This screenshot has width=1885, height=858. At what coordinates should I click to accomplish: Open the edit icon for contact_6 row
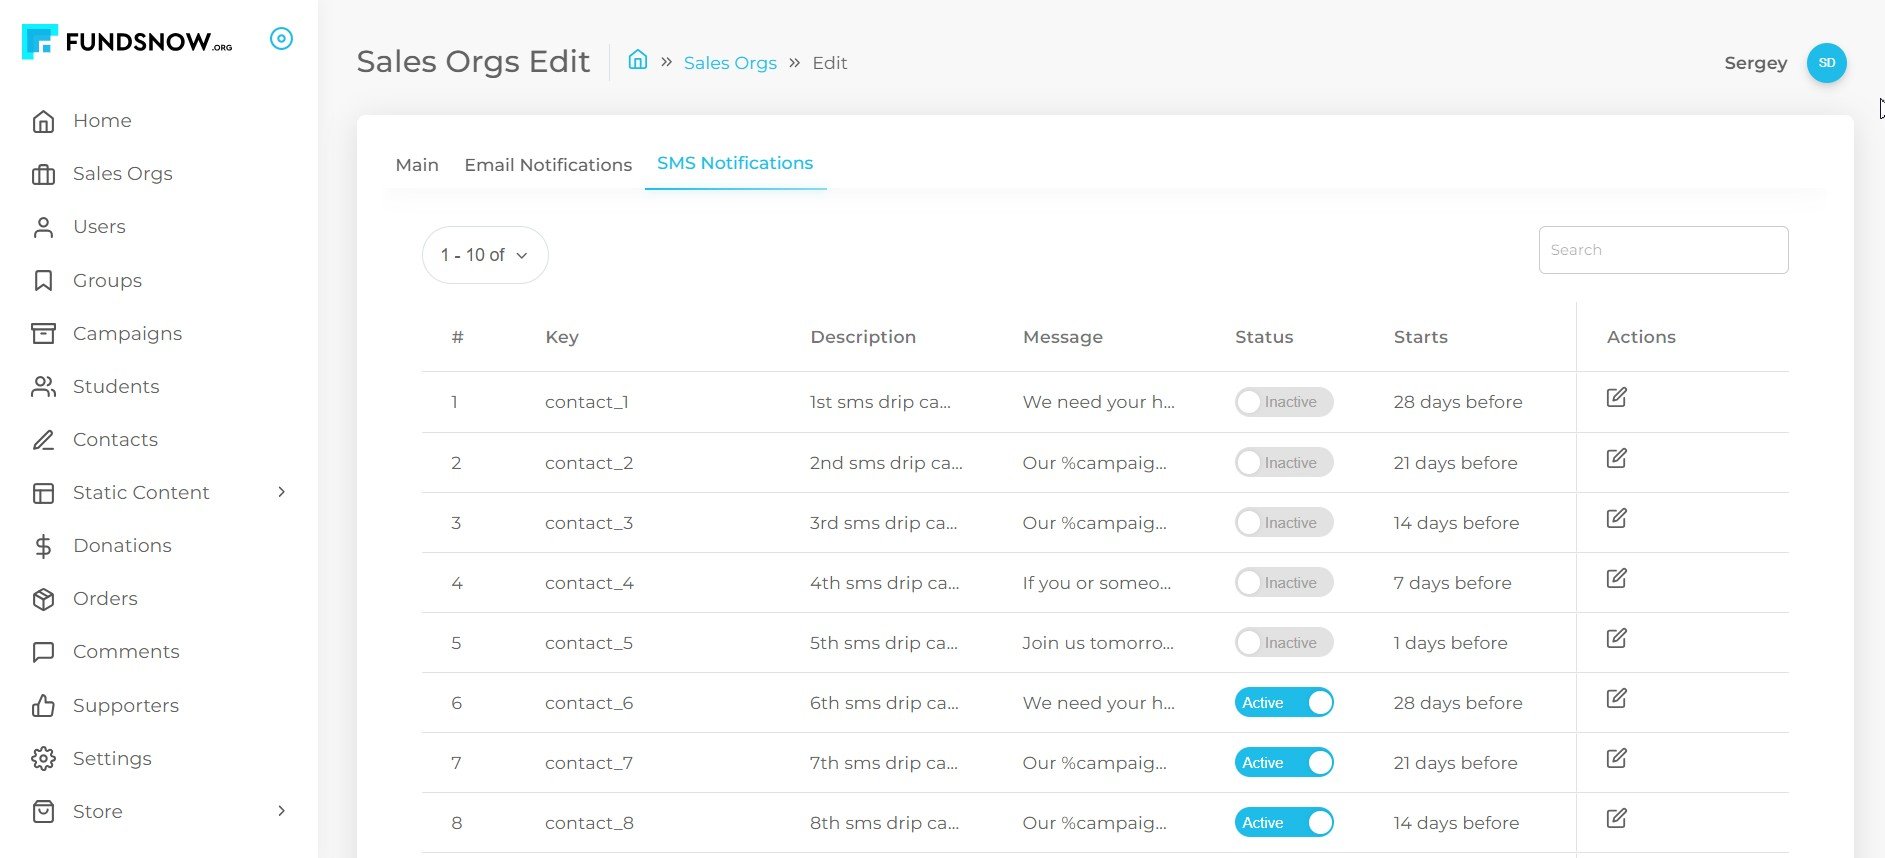(1616, 699)
